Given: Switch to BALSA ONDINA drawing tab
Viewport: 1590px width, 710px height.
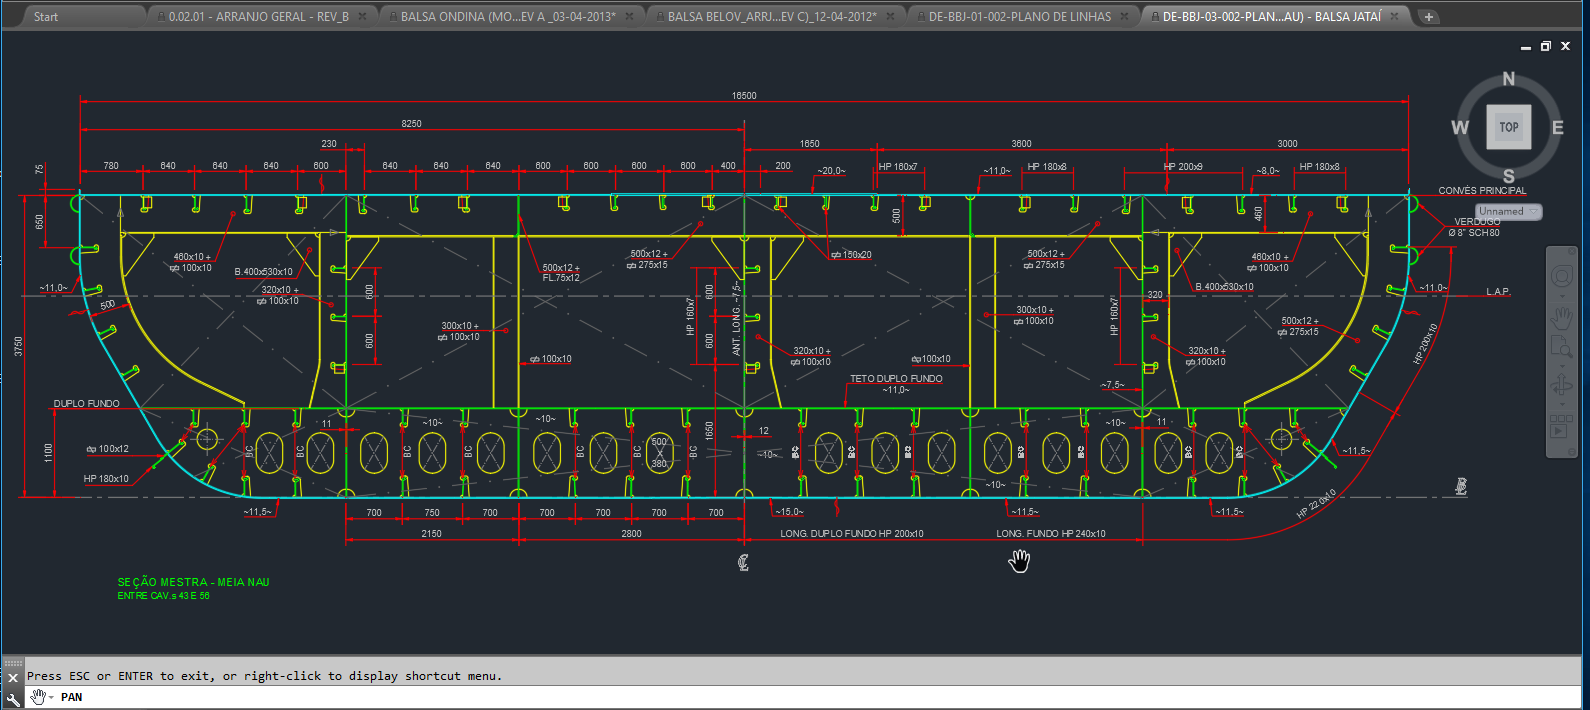Looking at the screenshot, I should coord(507,17).
